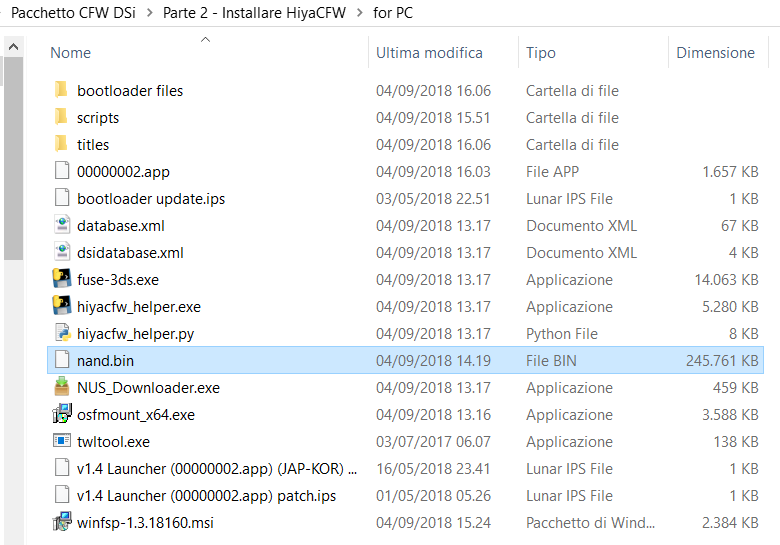
Task: Sort by the Dimensione column header
Action: (x=715, y=53)
